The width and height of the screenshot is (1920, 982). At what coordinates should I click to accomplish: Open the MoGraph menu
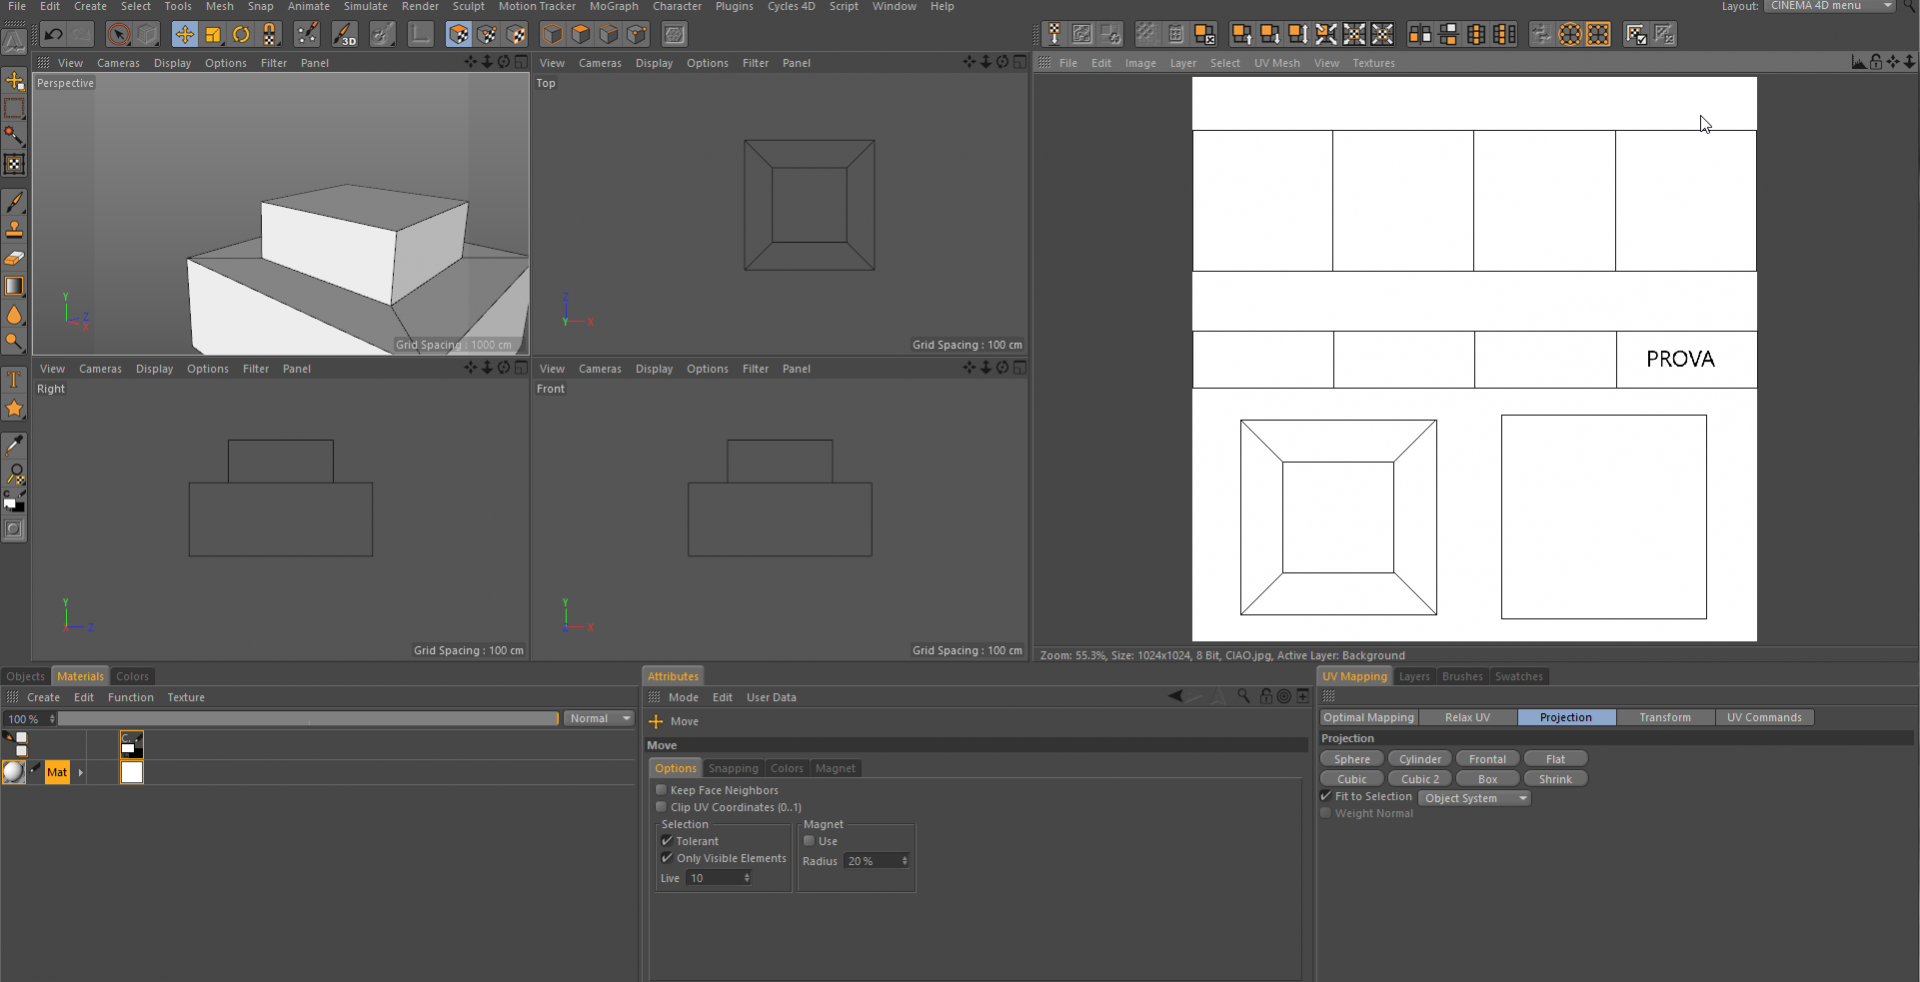[x=613, y=6]
